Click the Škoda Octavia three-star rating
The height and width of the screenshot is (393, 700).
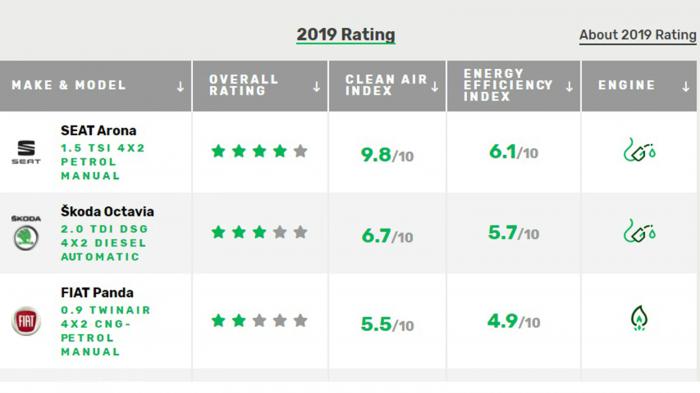(x=259, y=232)
